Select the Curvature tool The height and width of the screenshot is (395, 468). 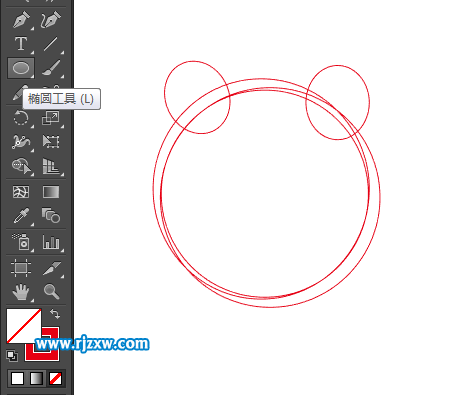pos(51,20)
